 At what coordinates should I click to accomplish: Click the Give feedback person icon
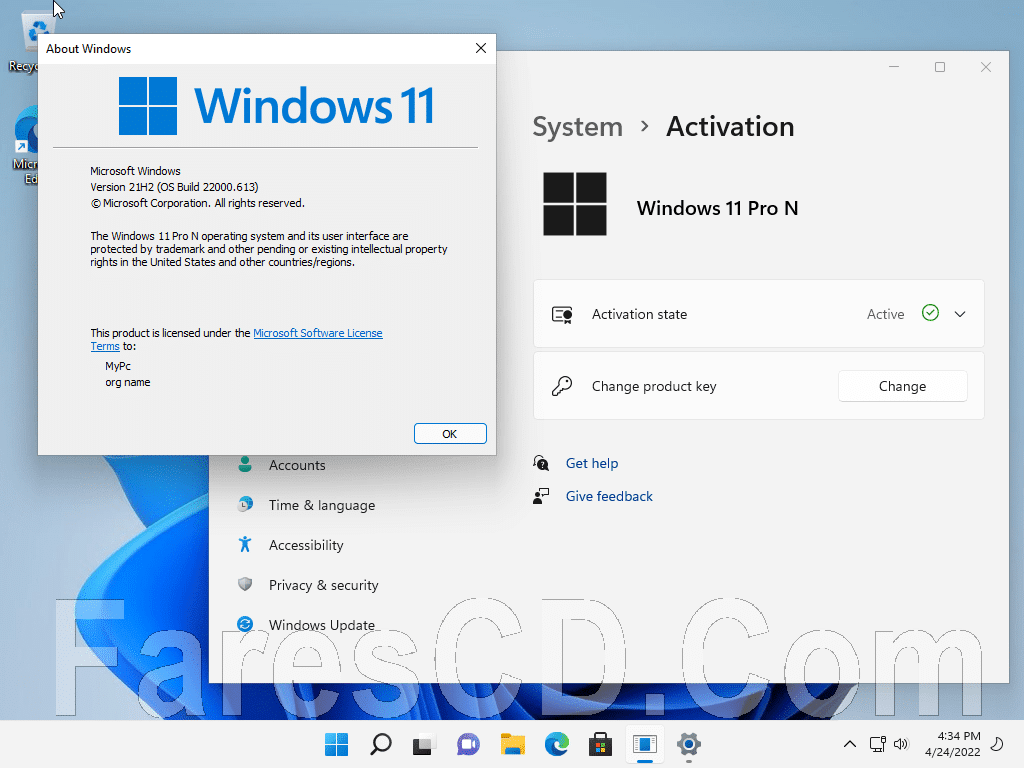pyautogui.click(x=541, y=496)
